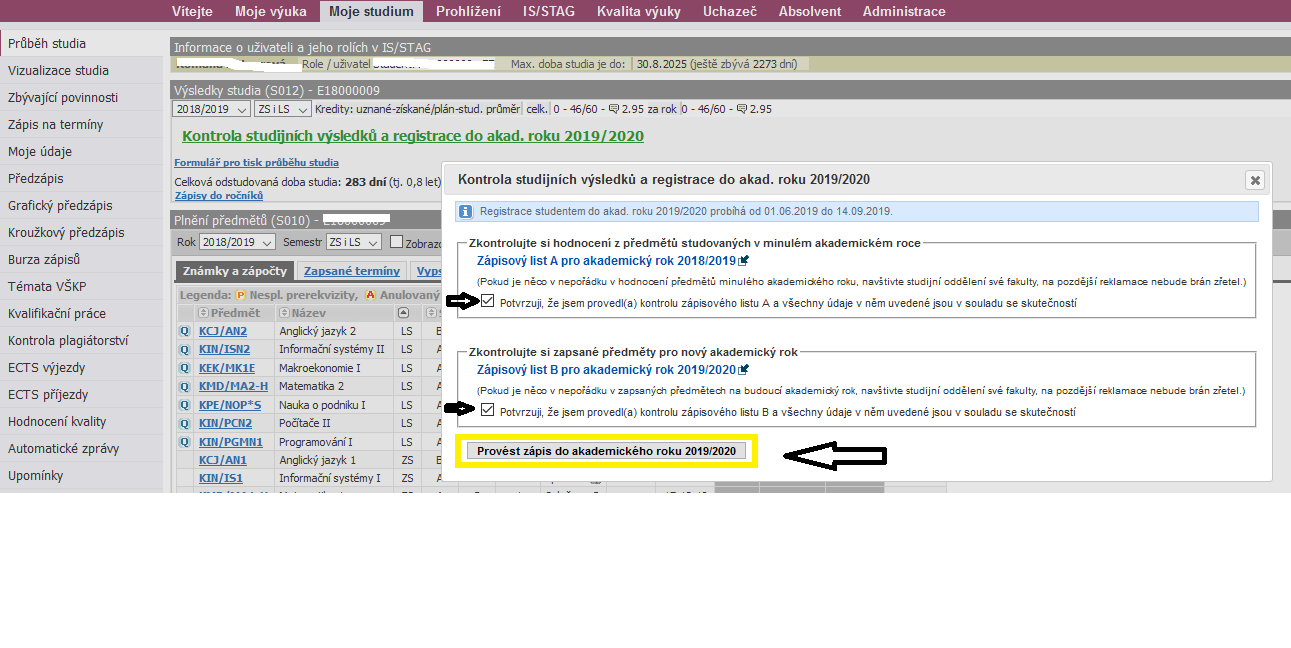Uncheck confirmation checkbox for zápisový list A
1291x648 pixels.
point(487,302)
